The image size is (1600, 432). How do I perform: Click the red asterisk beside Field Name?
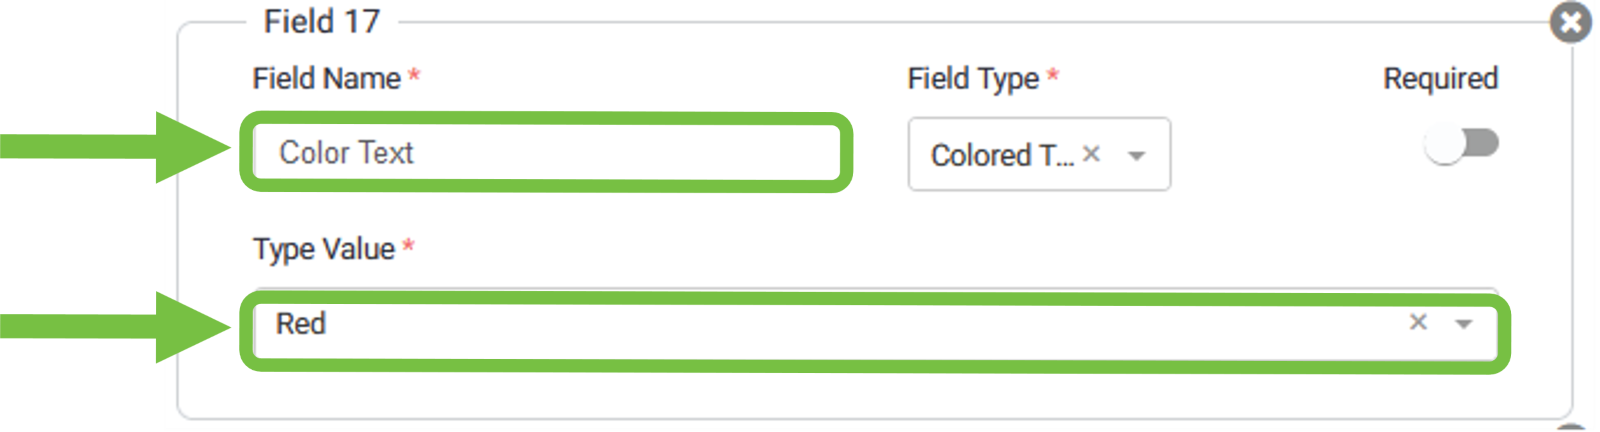414,76
